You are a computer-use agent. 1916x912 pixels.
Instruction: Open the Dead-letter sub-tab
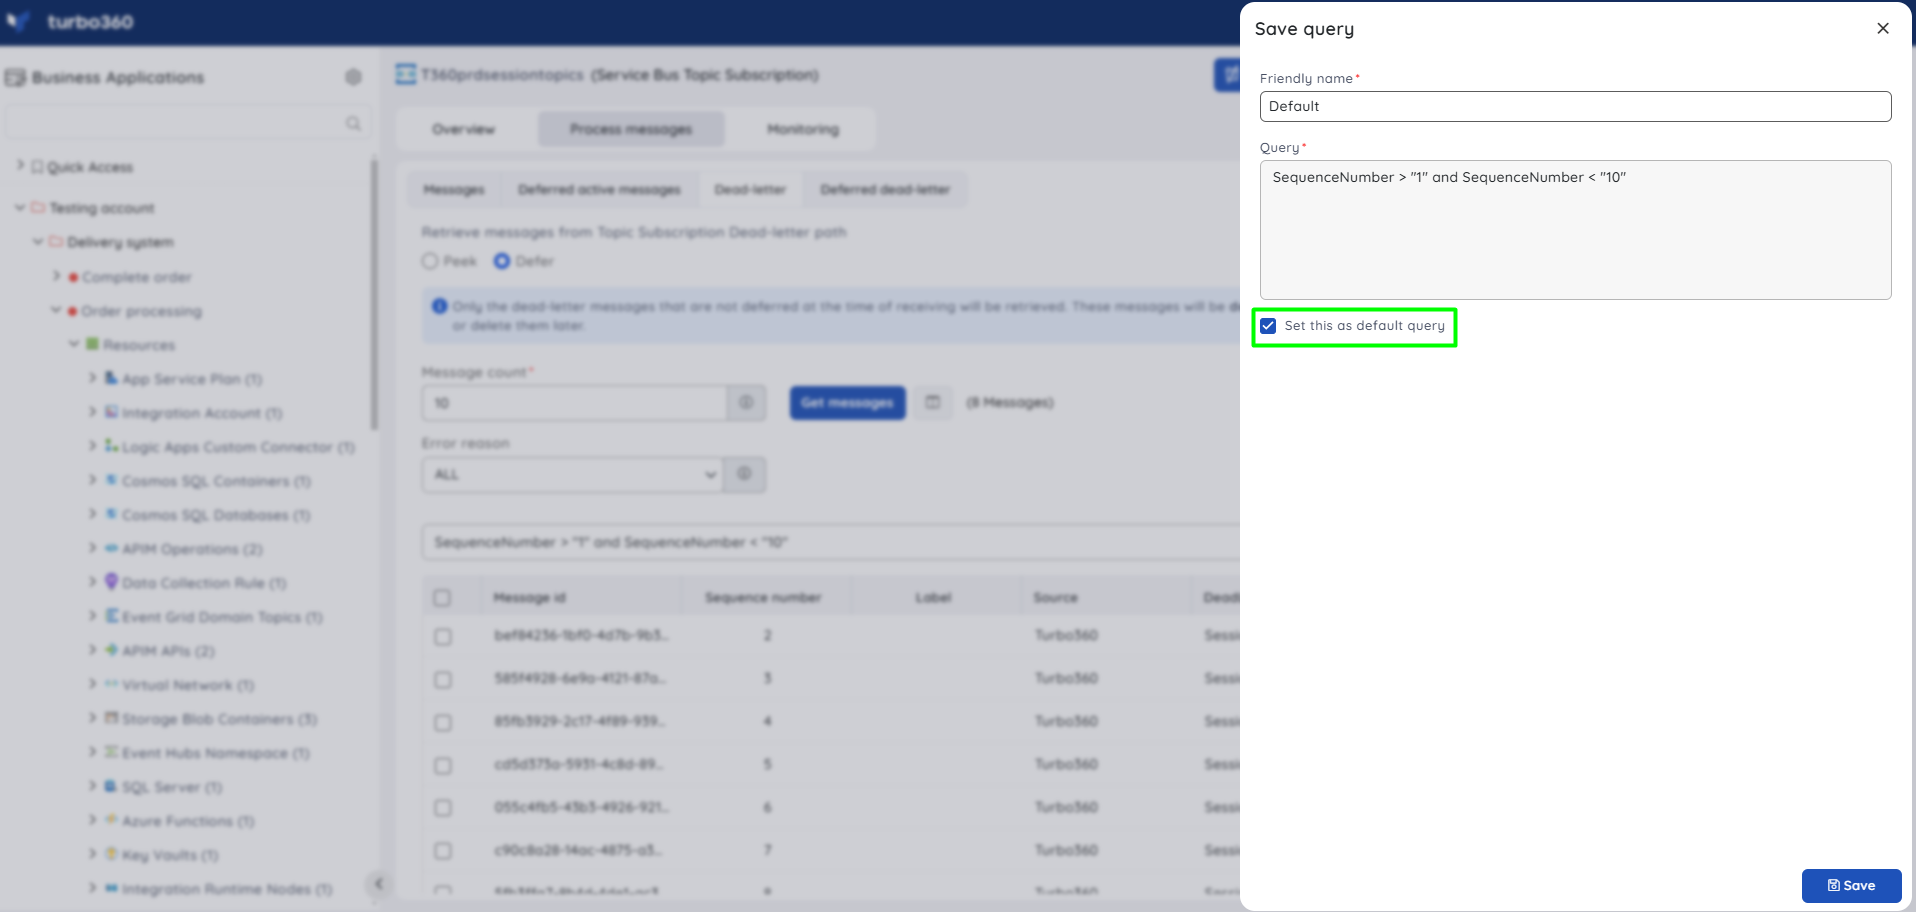pos(750,189)
